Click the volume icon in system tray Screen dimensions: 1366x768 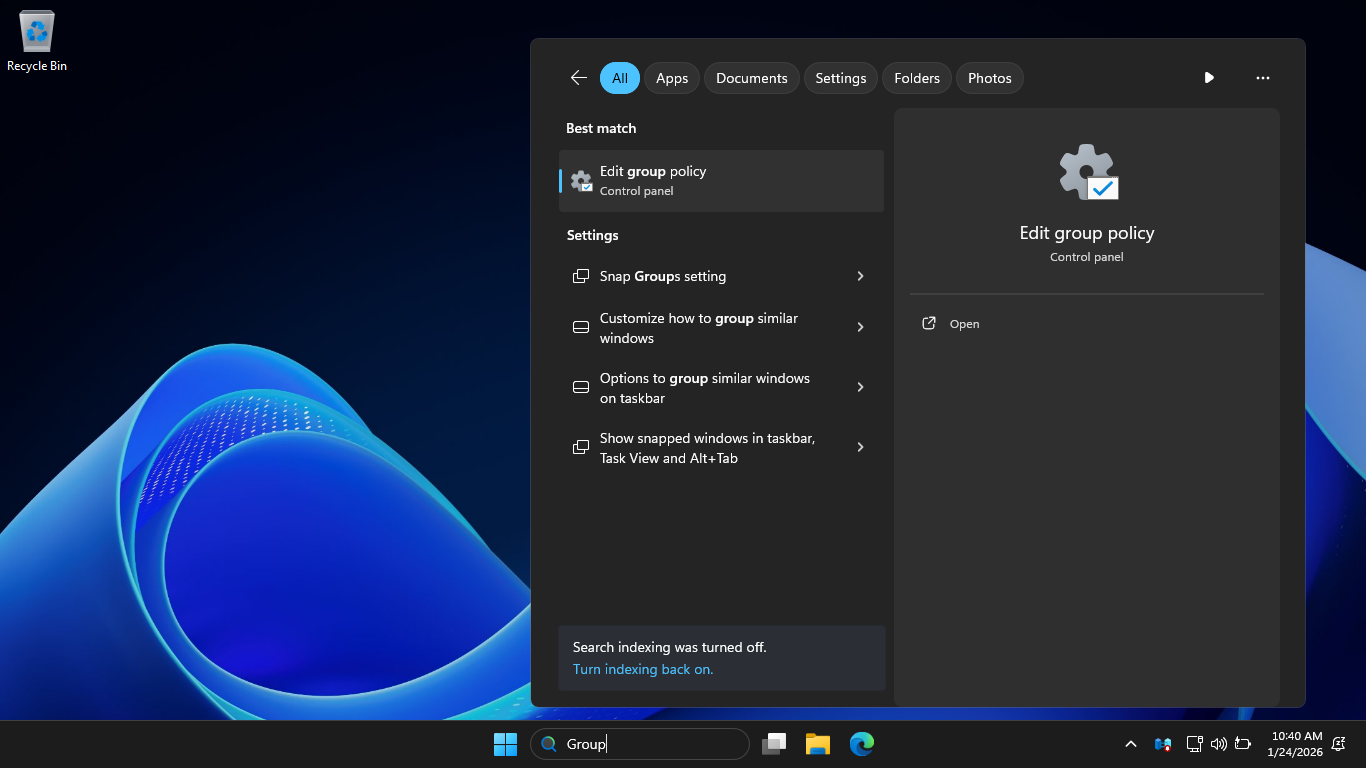tap(1218, 744)
